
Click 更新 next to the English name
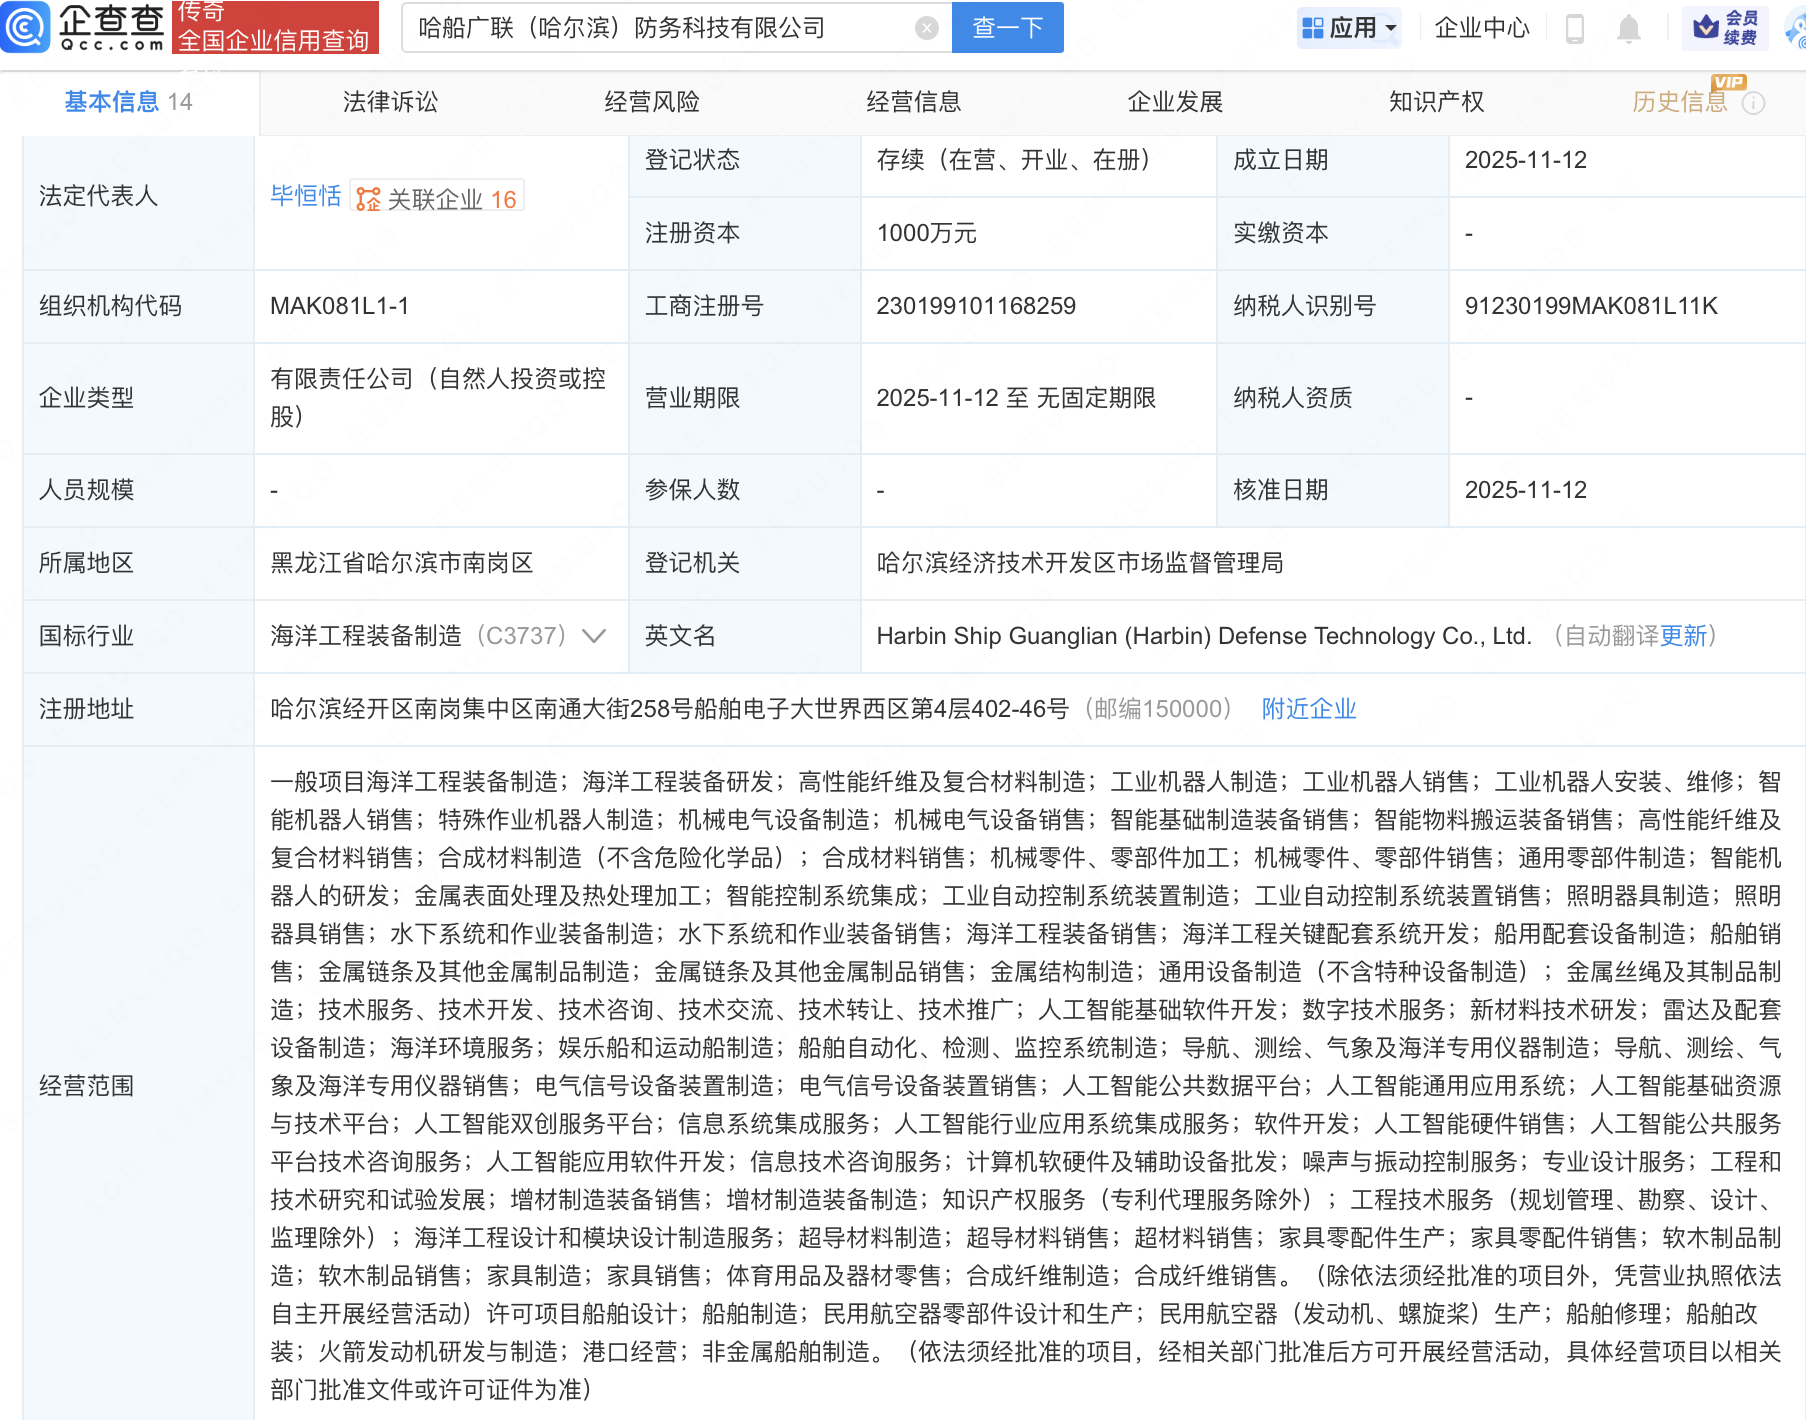click(x=1683, y=636)
